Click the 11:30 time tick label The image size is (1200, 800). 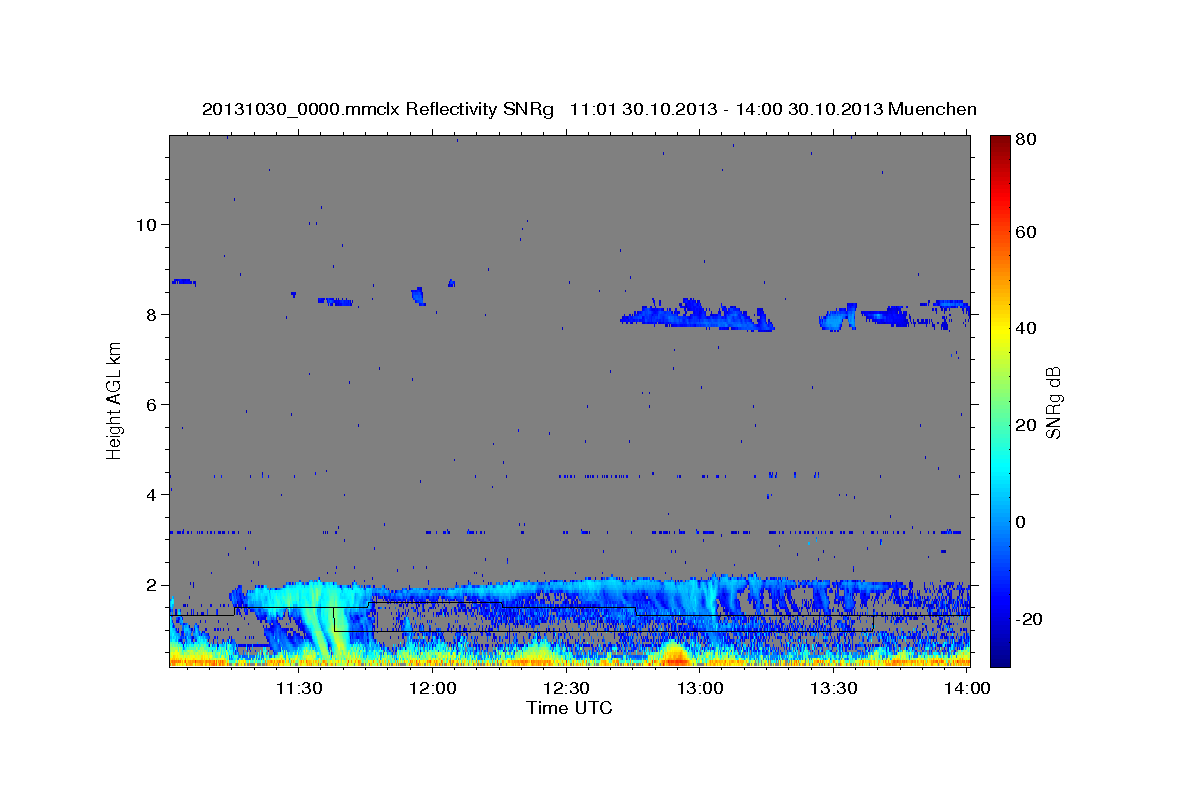[298, 688]
